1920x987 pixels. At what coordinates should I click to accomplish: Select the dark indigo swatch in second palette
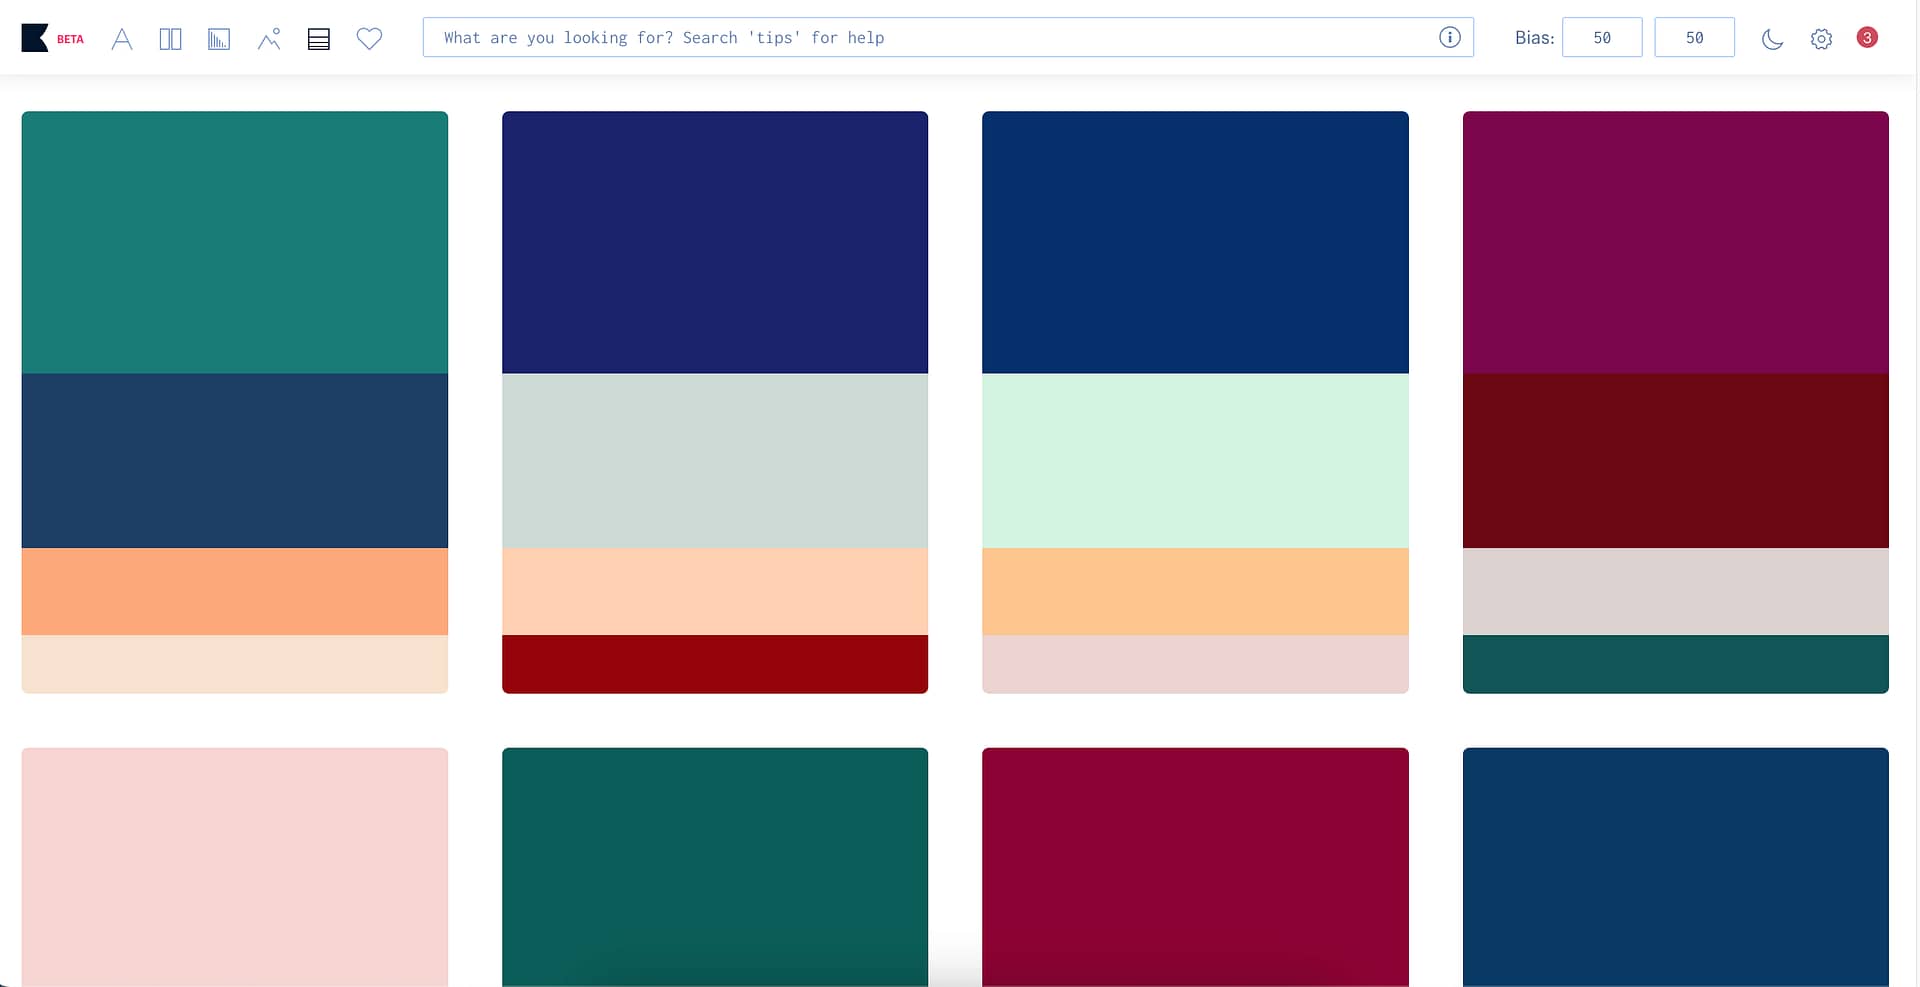pyautogui.click(x=715, y=242)
